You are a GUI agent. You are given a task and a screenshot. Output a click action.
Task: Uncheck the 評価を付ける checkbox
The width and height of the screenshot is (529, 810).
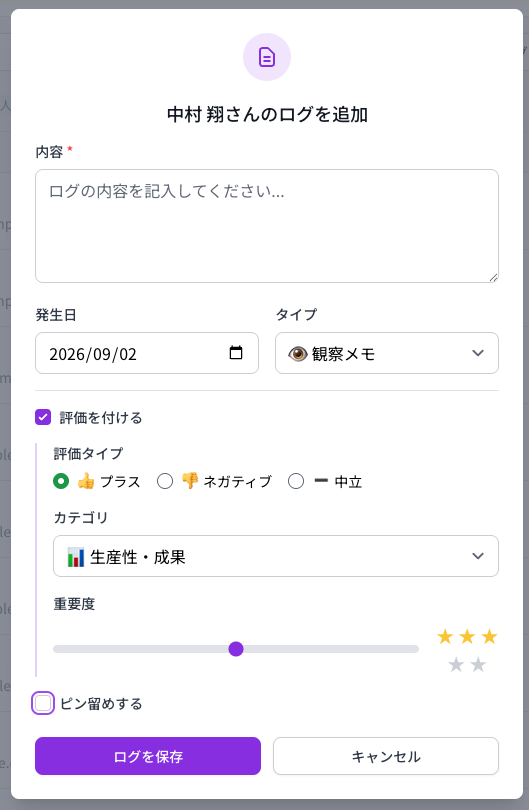click(x=43, y=417)
